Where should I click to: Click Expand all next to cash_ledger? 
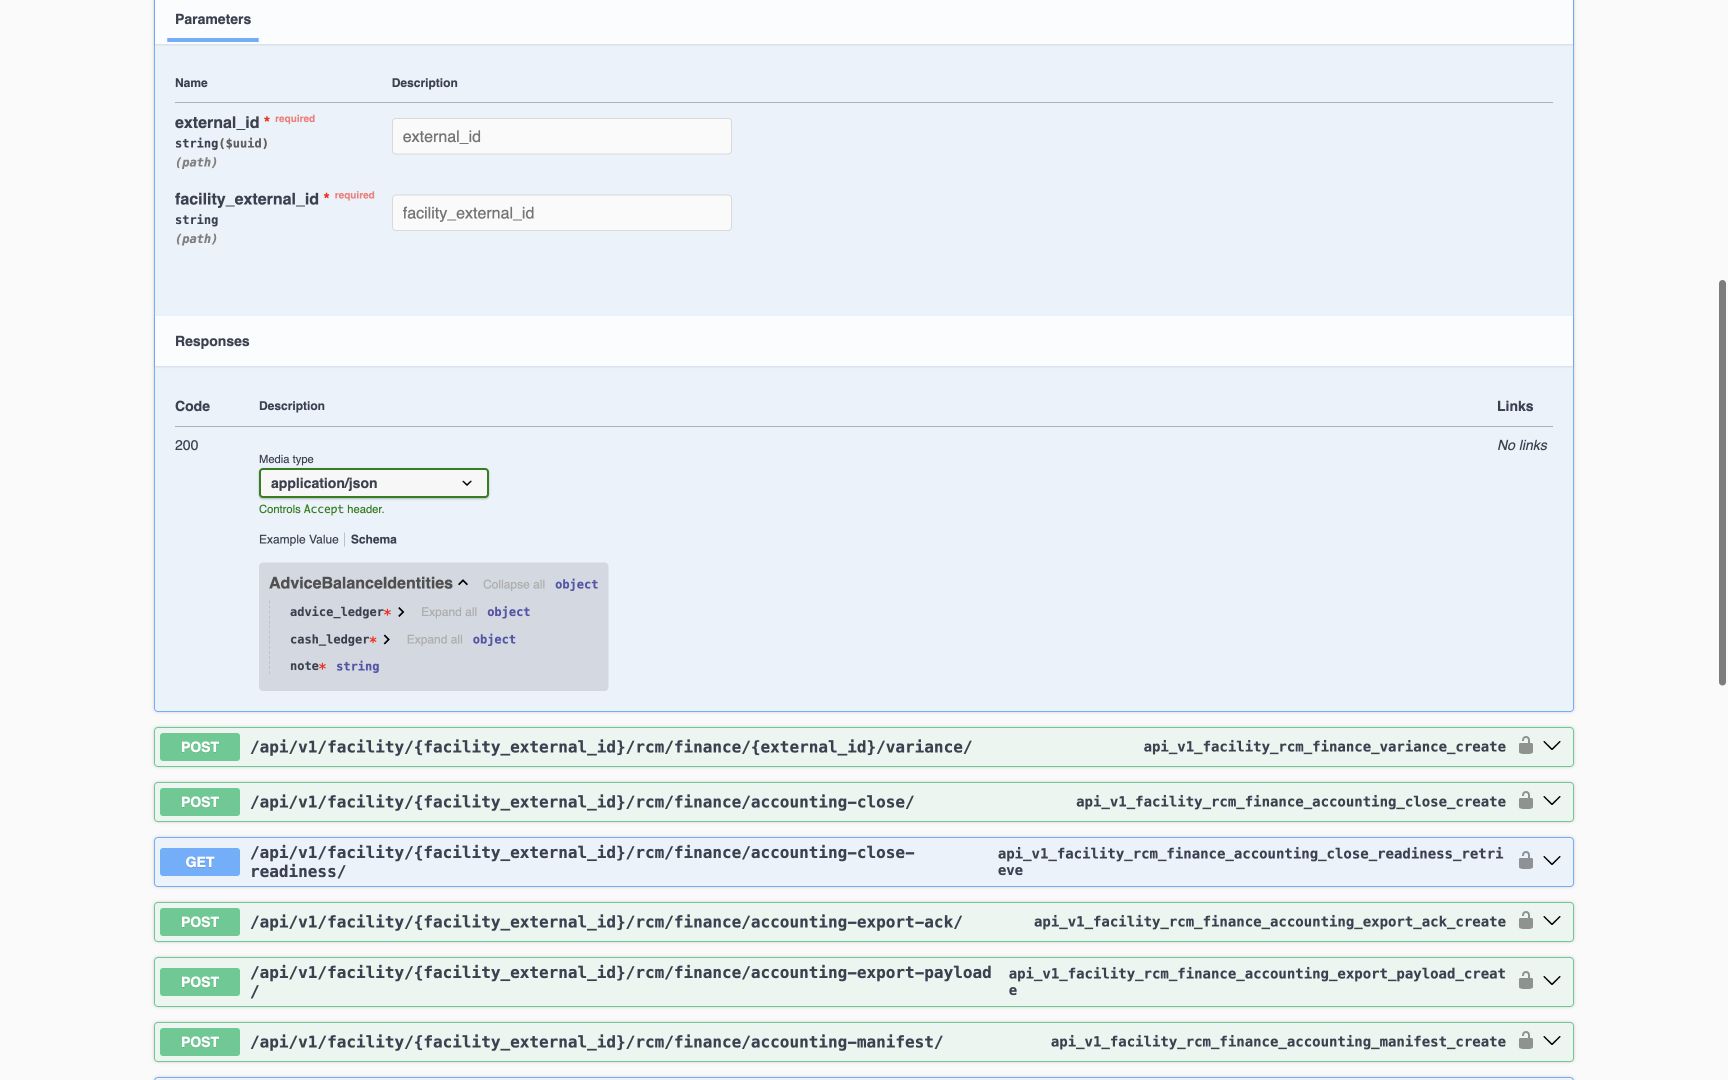pos(435,640)
